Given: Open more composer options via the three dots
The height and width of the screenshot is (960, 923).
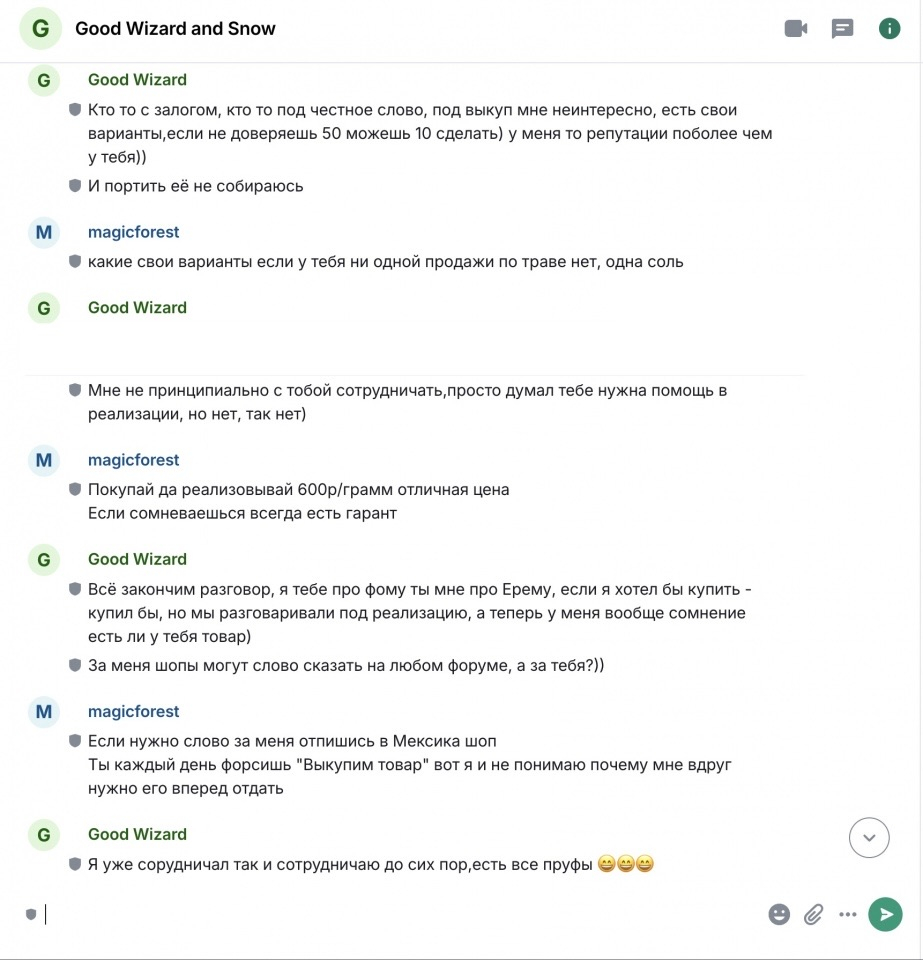Looking at the screenshot, I should tap(848, 914).
